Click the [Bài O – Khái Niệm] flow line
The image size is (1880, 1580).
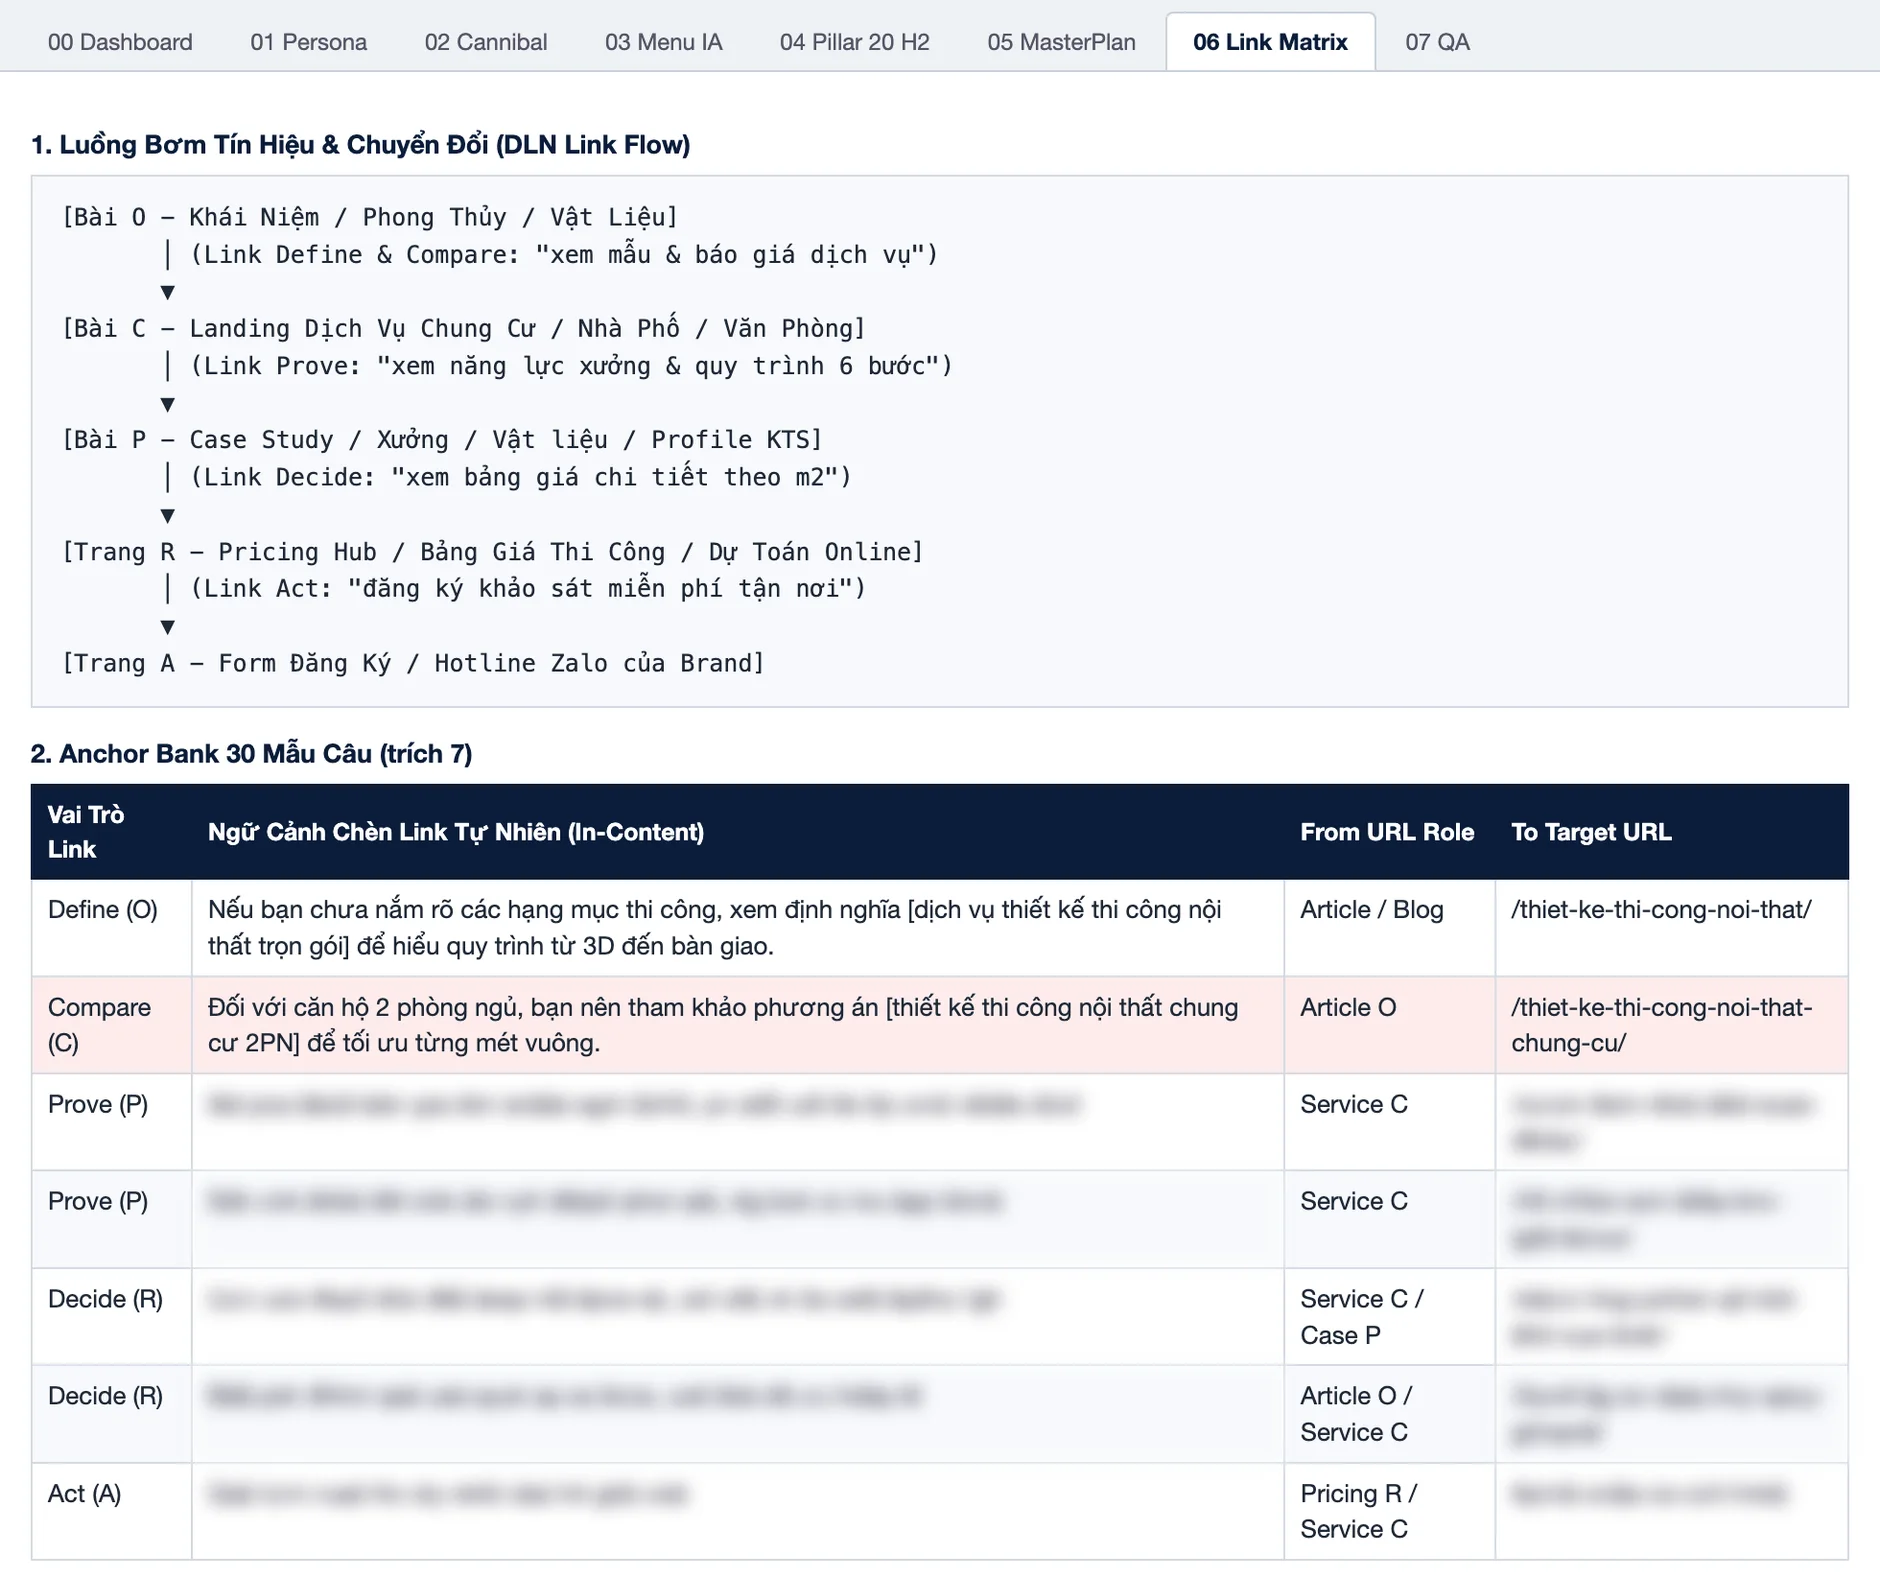370,217
